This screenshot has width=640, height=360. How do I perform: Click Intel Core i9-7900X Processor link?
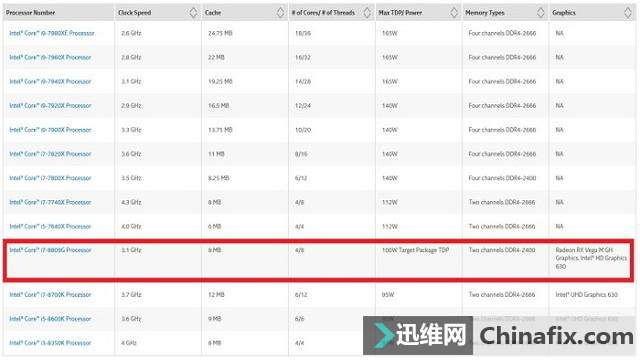tap(50, 130)
